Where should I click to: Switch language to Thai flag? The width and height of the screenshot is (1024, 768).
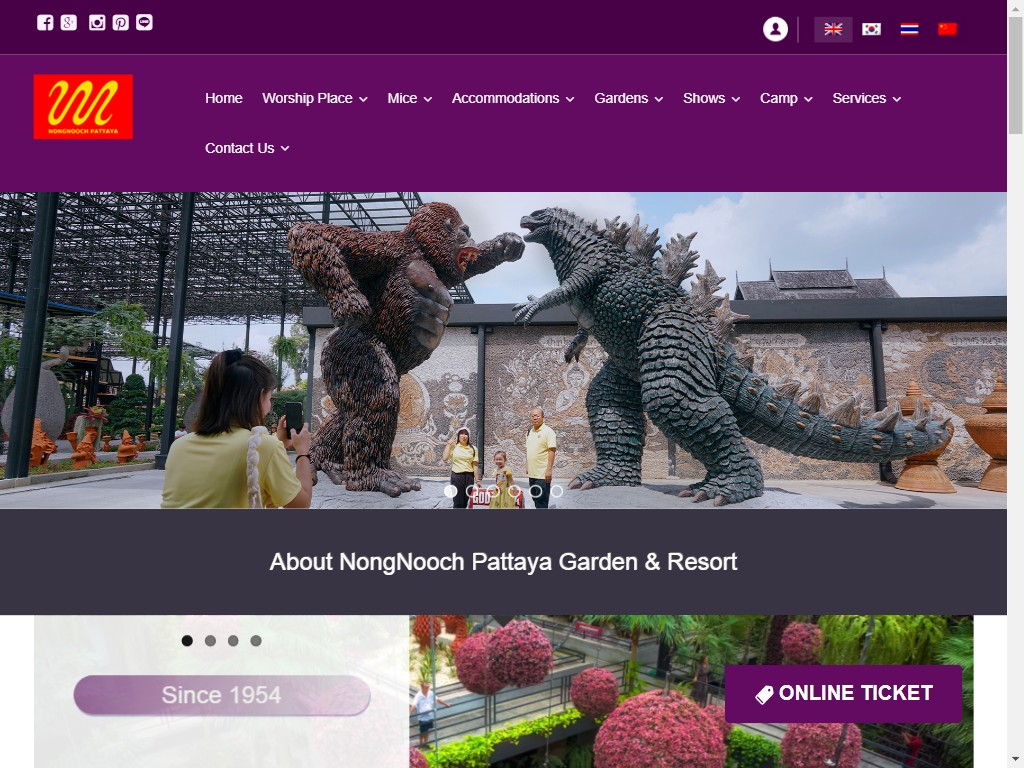[x=909, y=29]
